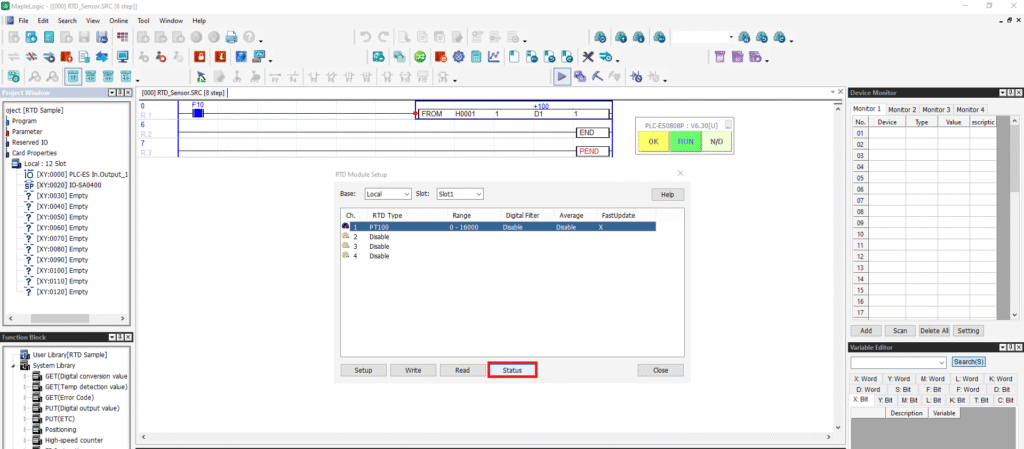Click the User Library book icon
Image resolution: width=1024 pixels, height=449 pixels.
25,355
